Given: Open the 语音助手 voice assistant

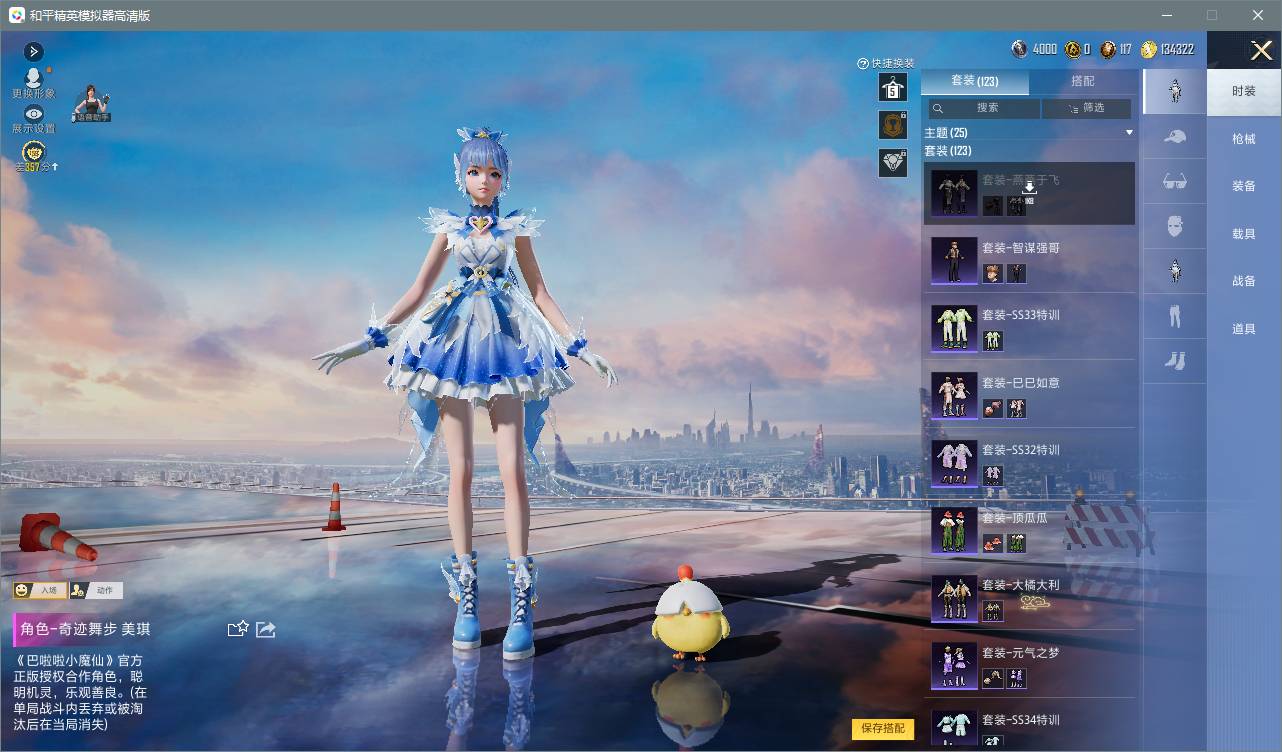Looking at the screenshot, I should [x=91, y=104].
